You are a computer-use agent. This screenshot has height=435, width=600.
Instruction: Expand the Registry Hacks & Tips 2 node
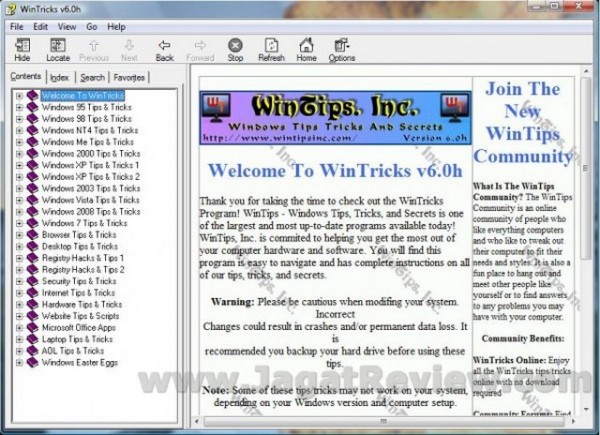pos(19,270)
